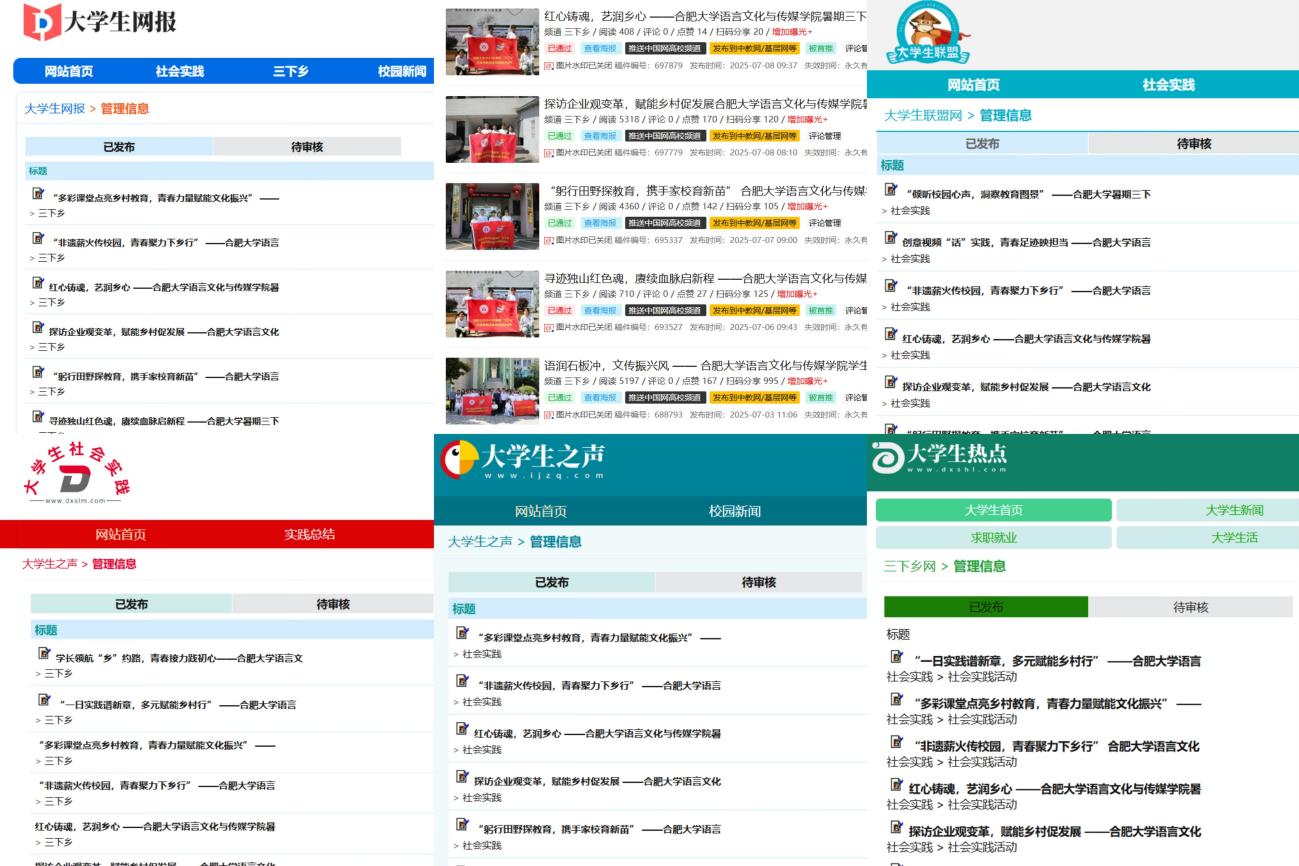1299x866 pixels.
Task: Open 评论管理 for 躬行田野探教育 article listing
Action: 825,223
